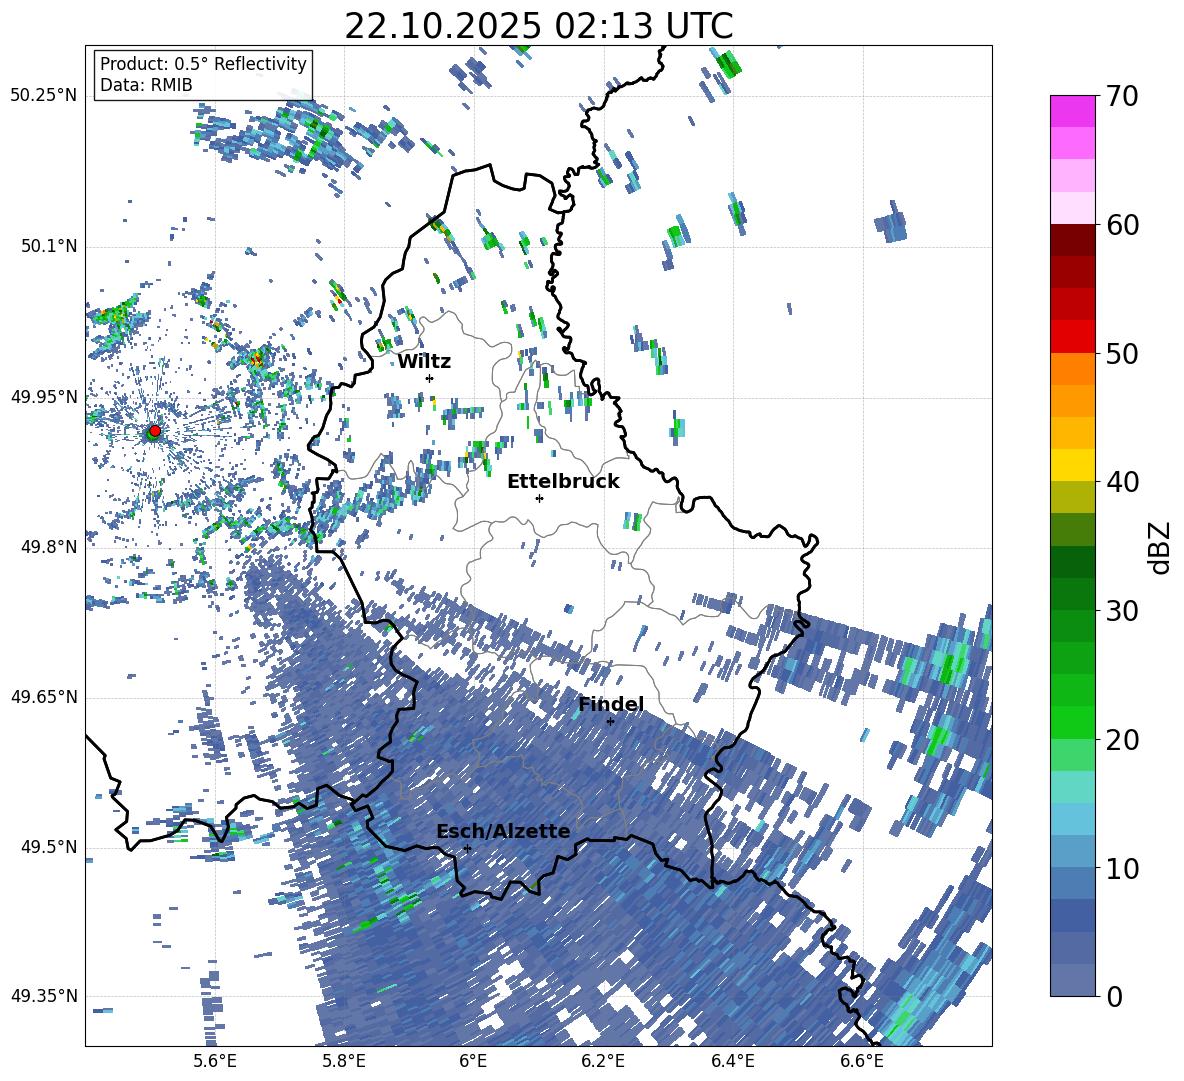Click the red radar location dot
The height and width of the screenshot is (1081, 1184).
coord(155,430)
